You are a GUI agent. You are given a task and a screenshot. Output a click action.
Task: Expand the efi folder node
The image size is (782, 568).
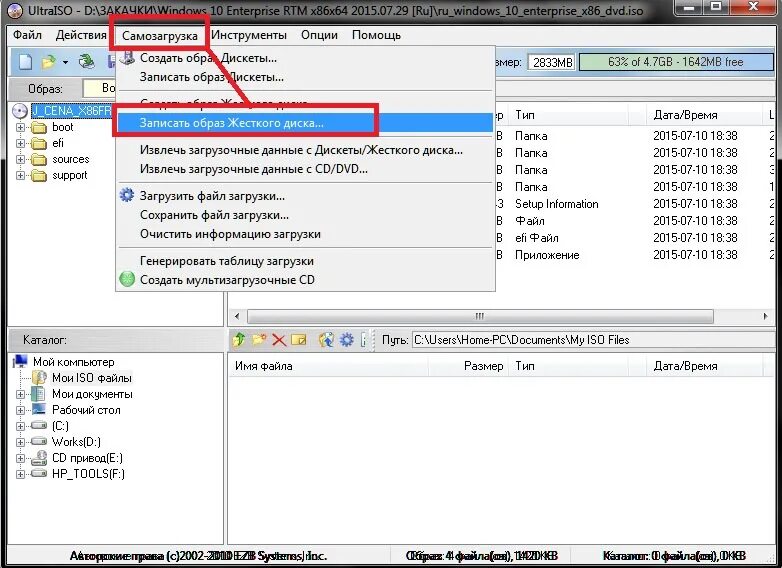click(20, 144)
